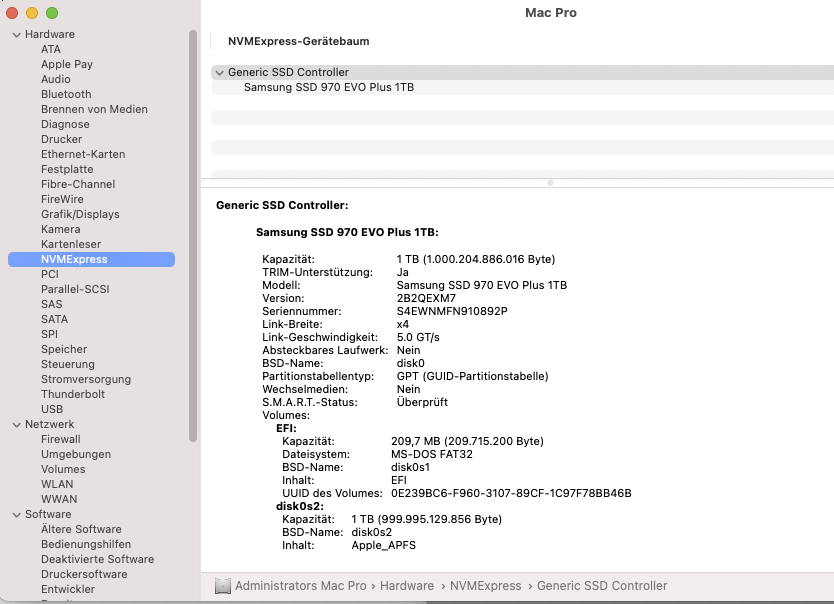
Task: Open Grafik/Displays entry
Action: (x=80, y=214)
